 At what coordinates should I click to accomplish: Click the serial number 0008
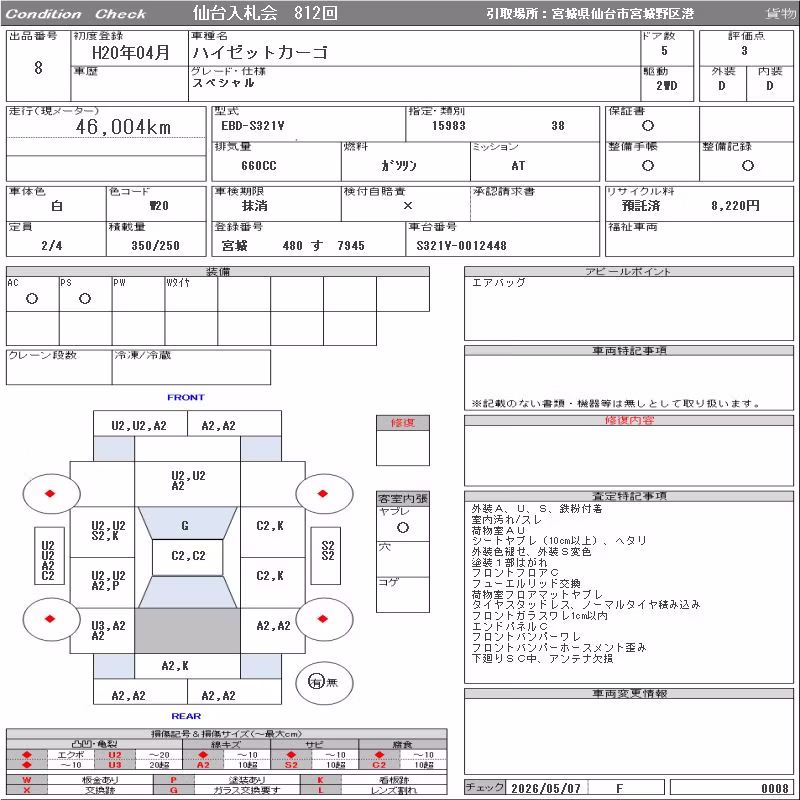point(774,788)
